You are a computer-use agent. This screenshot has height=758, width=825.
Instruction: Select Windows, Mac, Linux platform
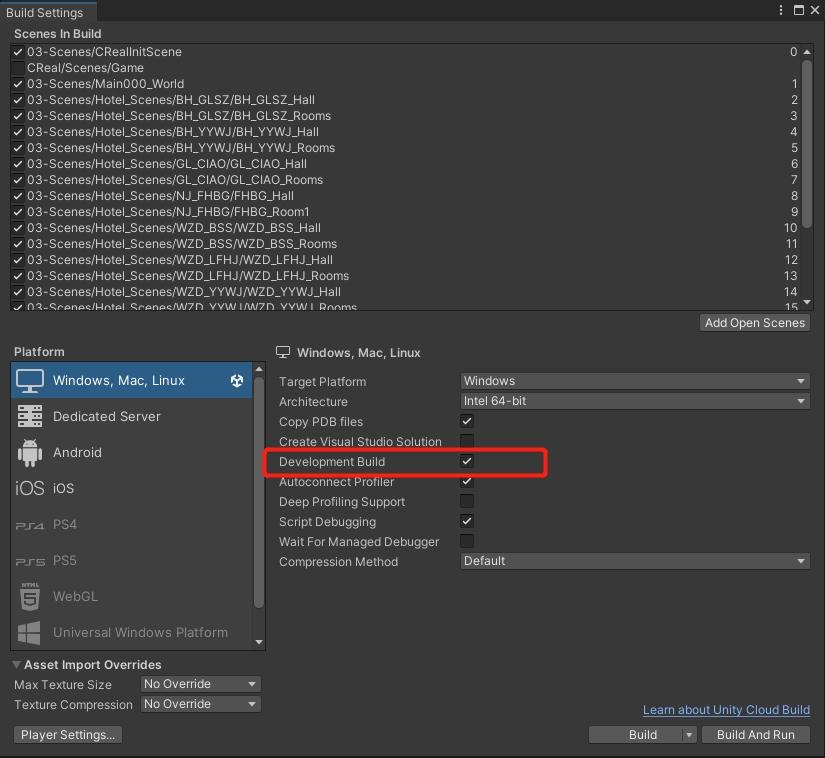click(x=132, y=381)
